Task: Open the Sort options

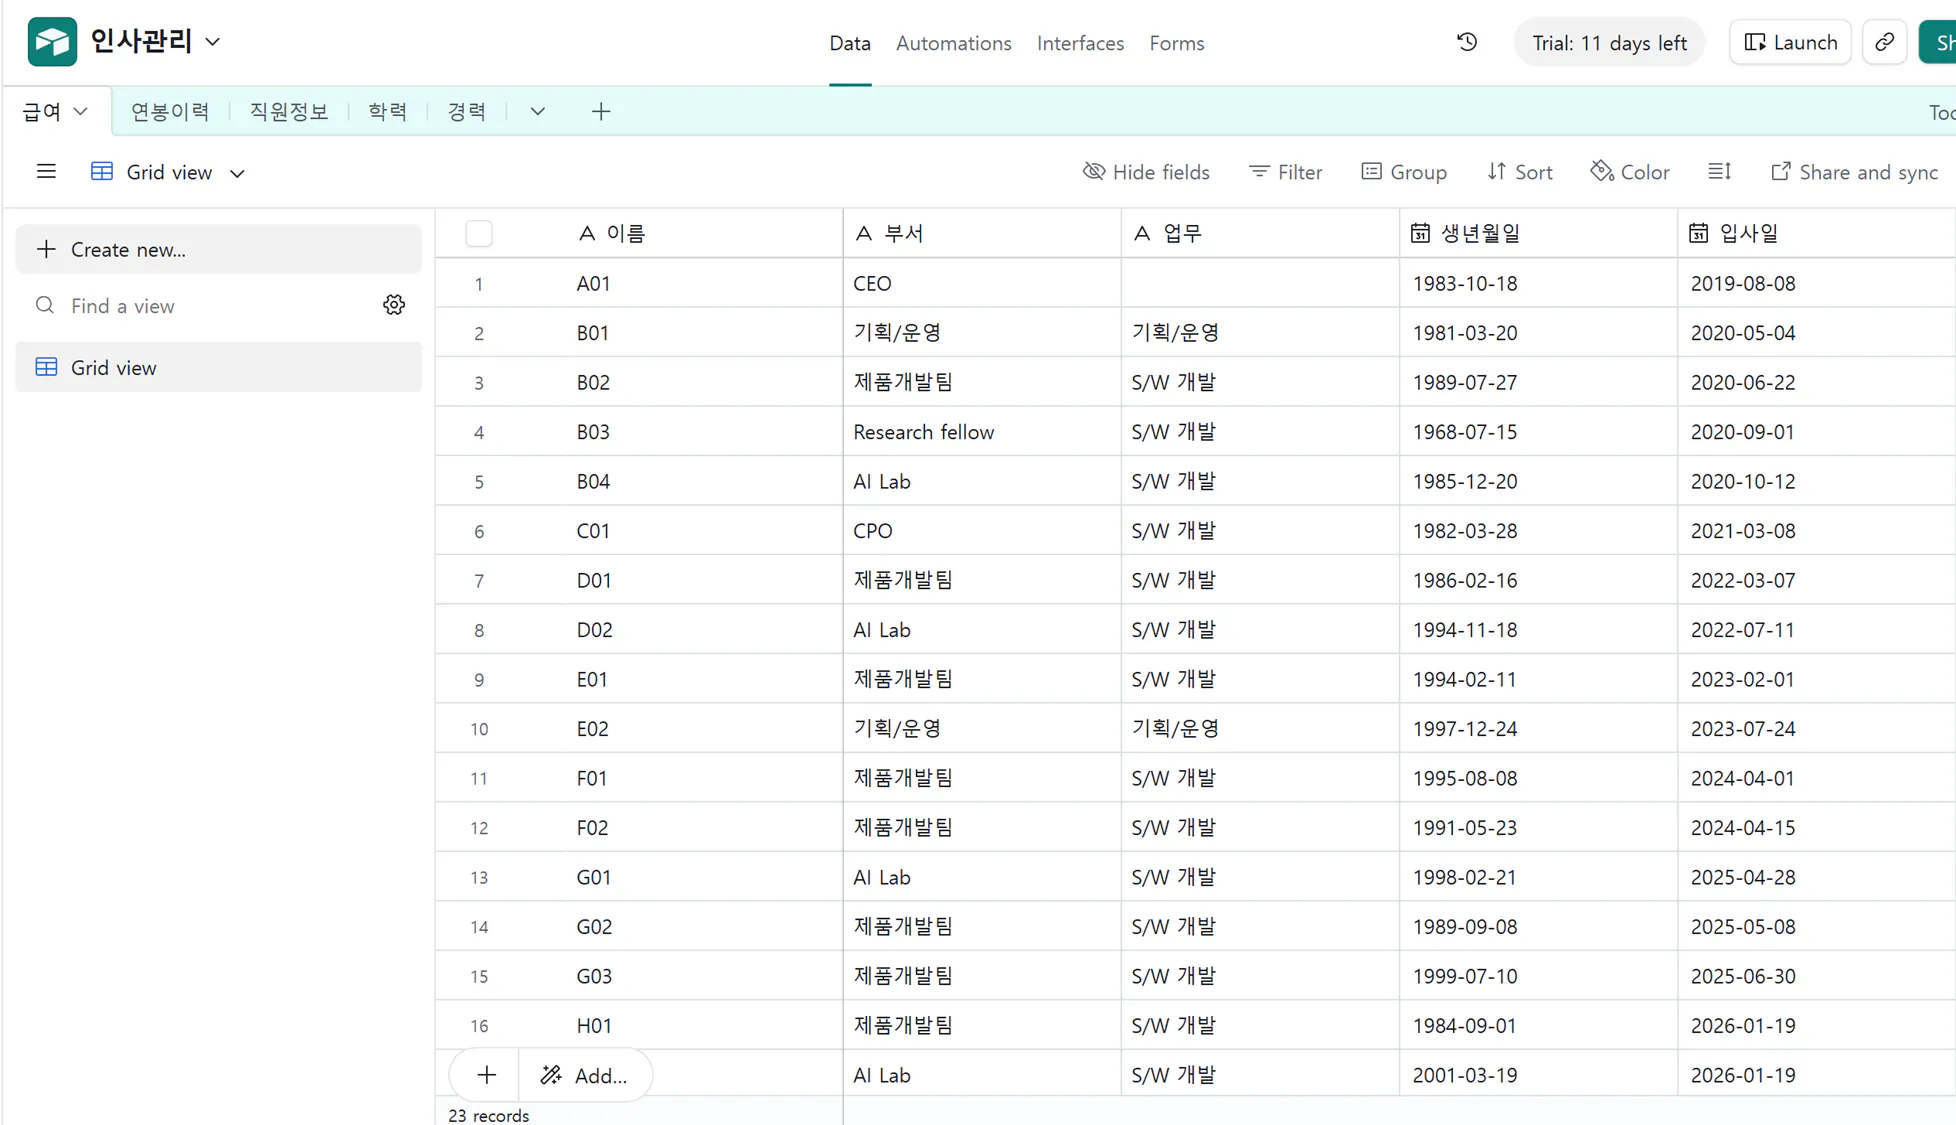Action: click(x=1519, y=172)
